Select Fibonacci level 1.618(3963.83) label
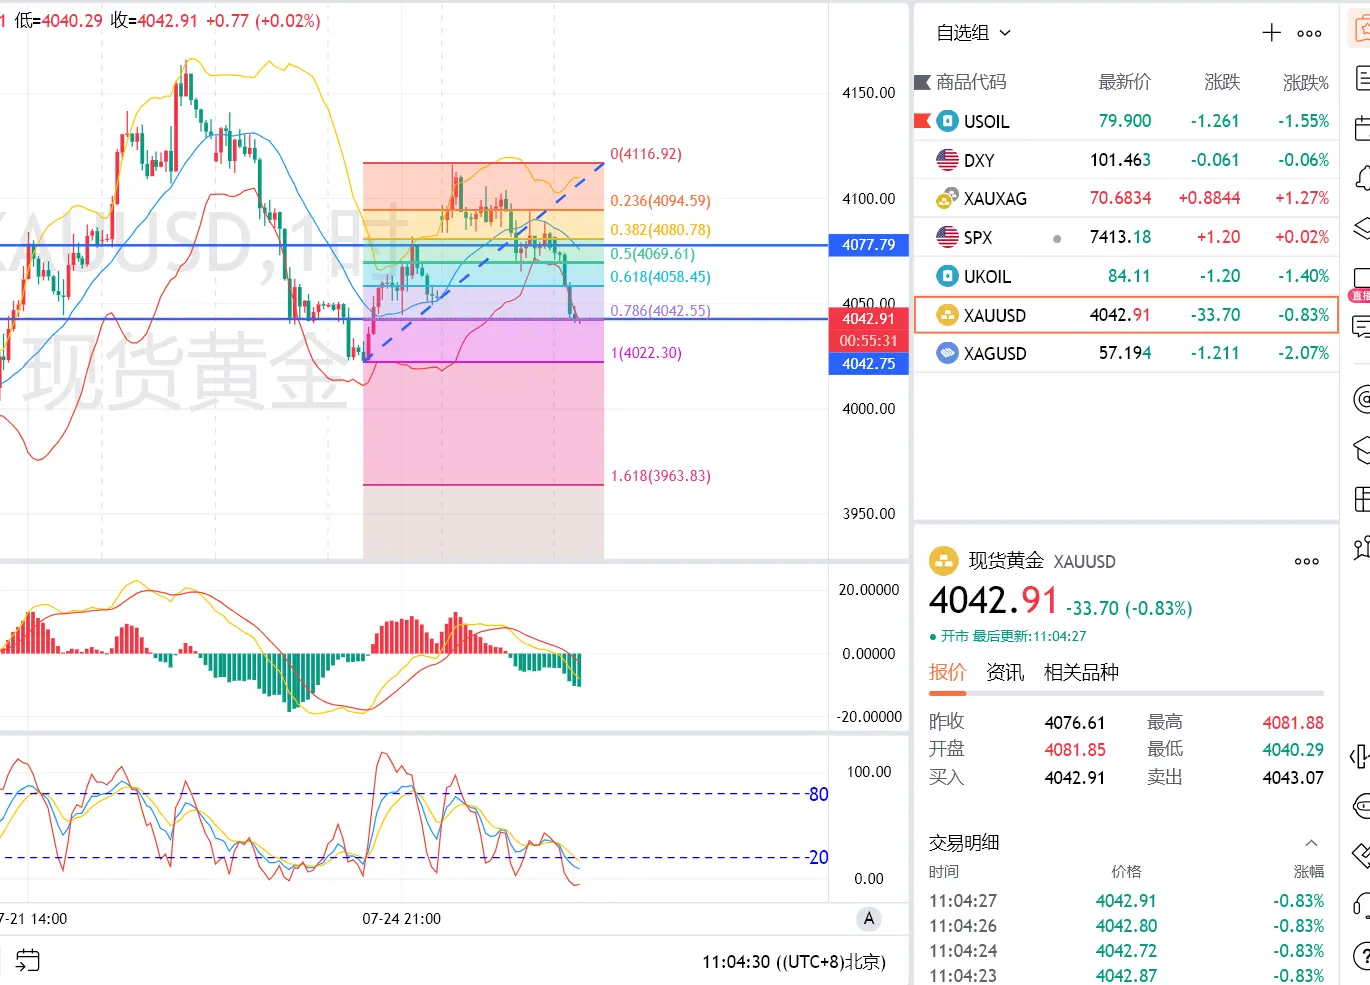 tap(661, 476)
